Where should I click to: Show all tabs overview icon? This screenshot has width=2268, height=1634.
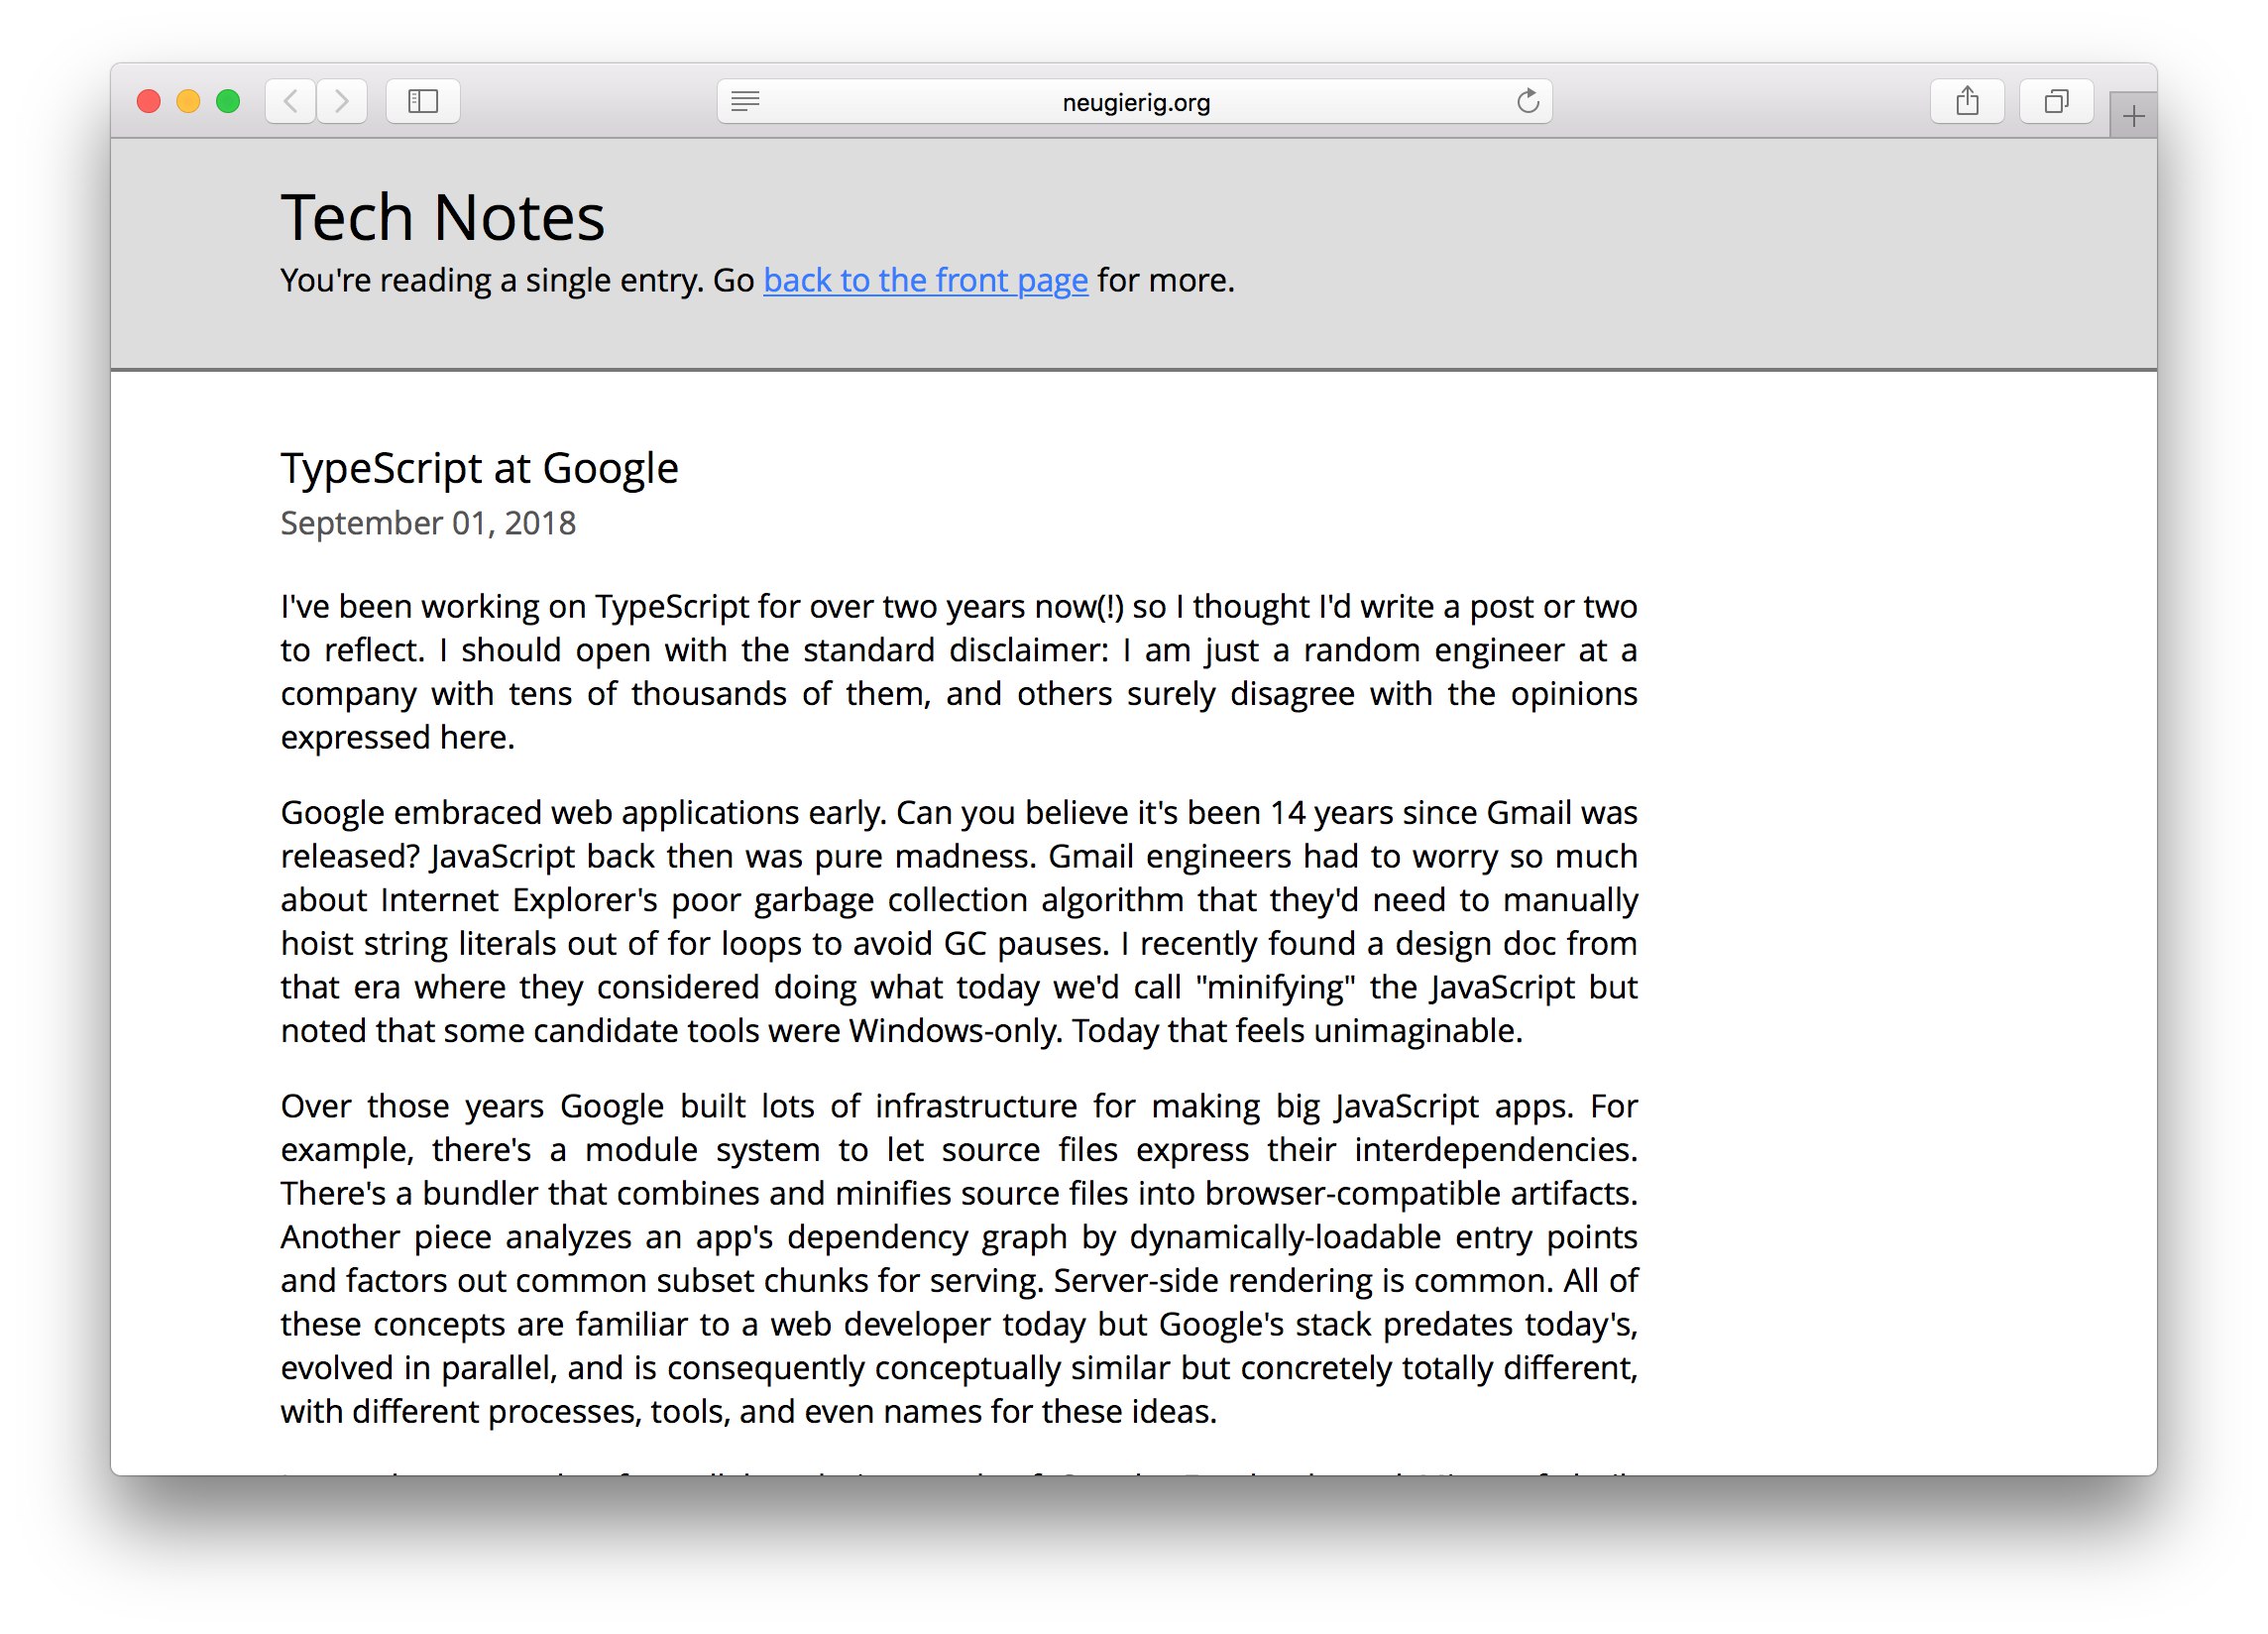2056,101
